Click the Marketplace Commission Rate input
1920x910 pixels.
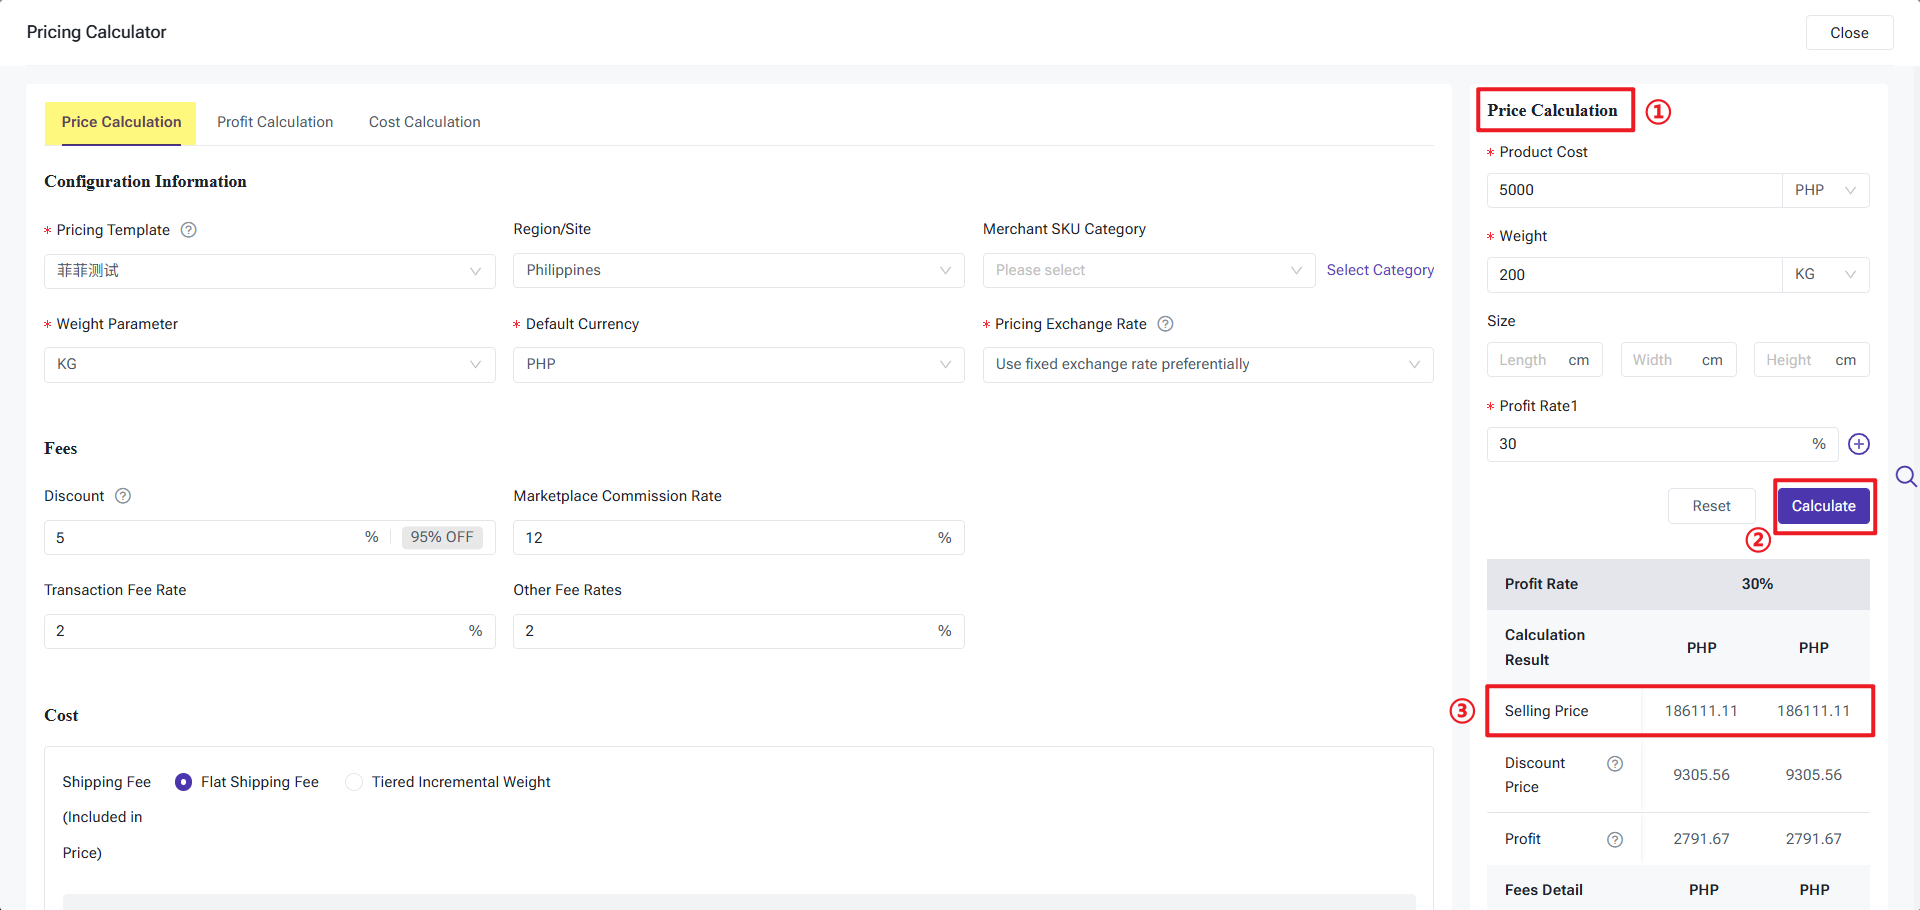(x=739, y=538)
